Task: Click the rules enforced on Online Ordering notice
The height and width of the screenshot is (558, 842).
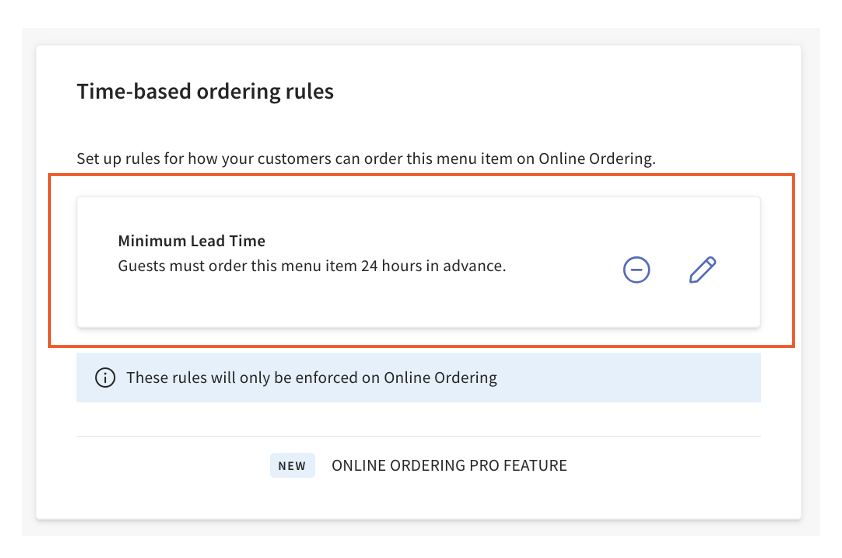Action: click(x=311, y=378)
